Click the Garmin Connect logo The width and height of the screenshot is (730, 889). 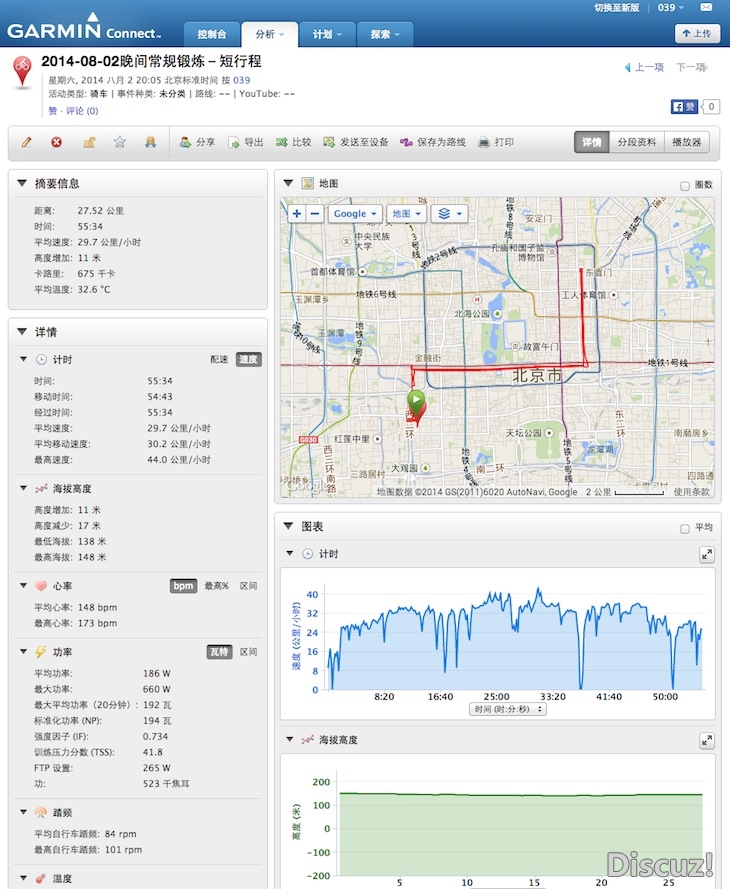tap(83, 28)
